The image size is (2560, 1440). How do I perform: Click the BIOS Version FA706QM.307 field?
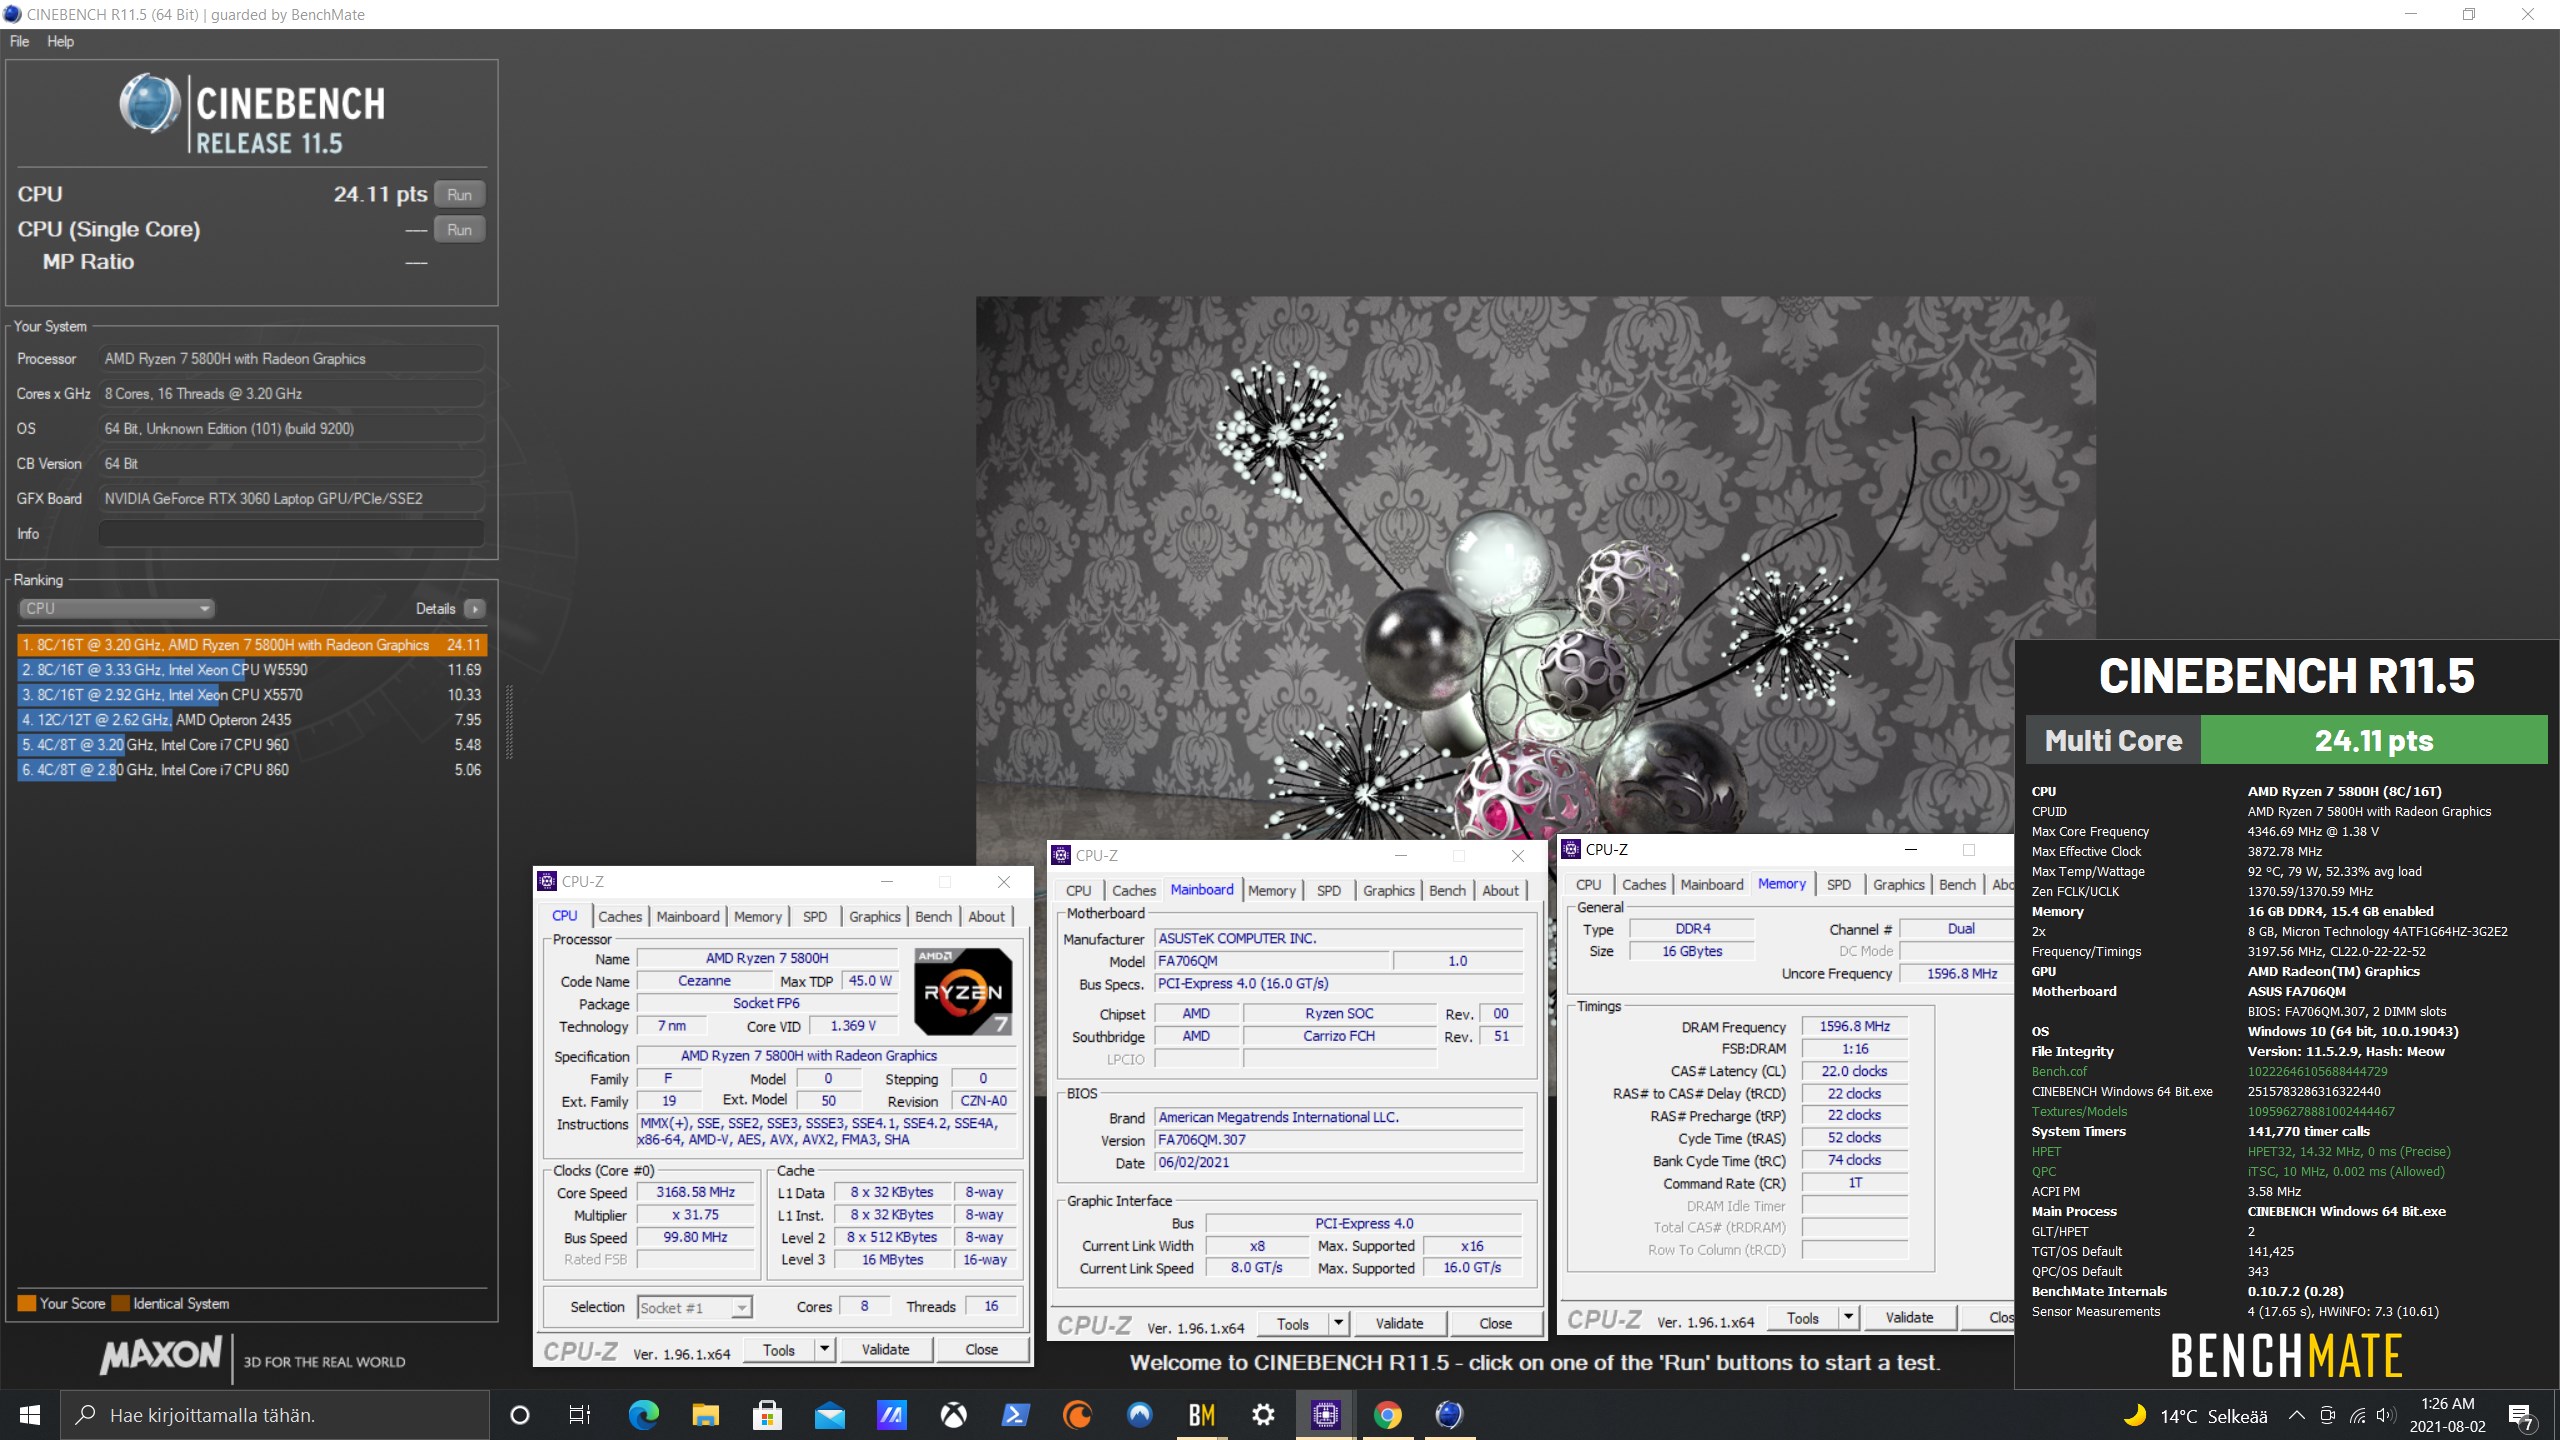(x=1338, y=1140)
